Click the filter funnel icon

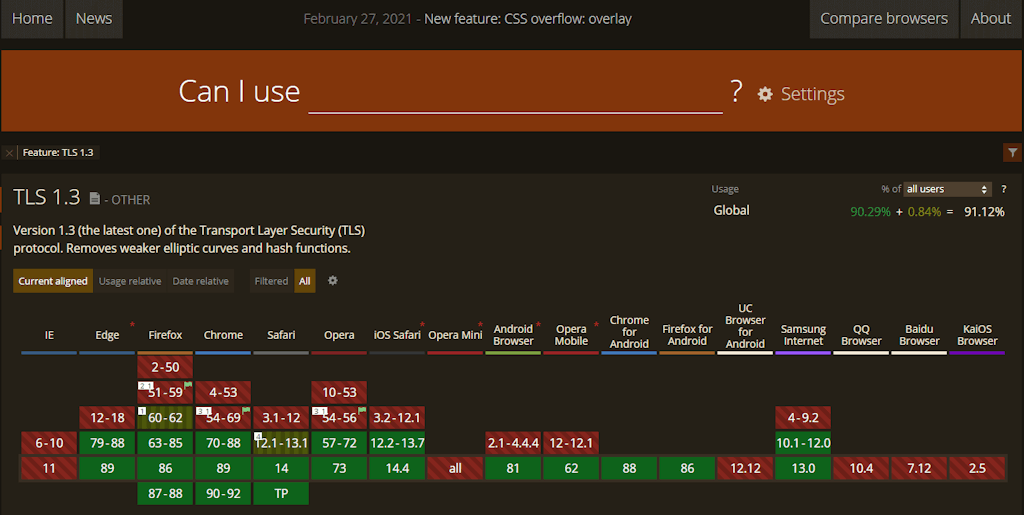point(1012,153)
